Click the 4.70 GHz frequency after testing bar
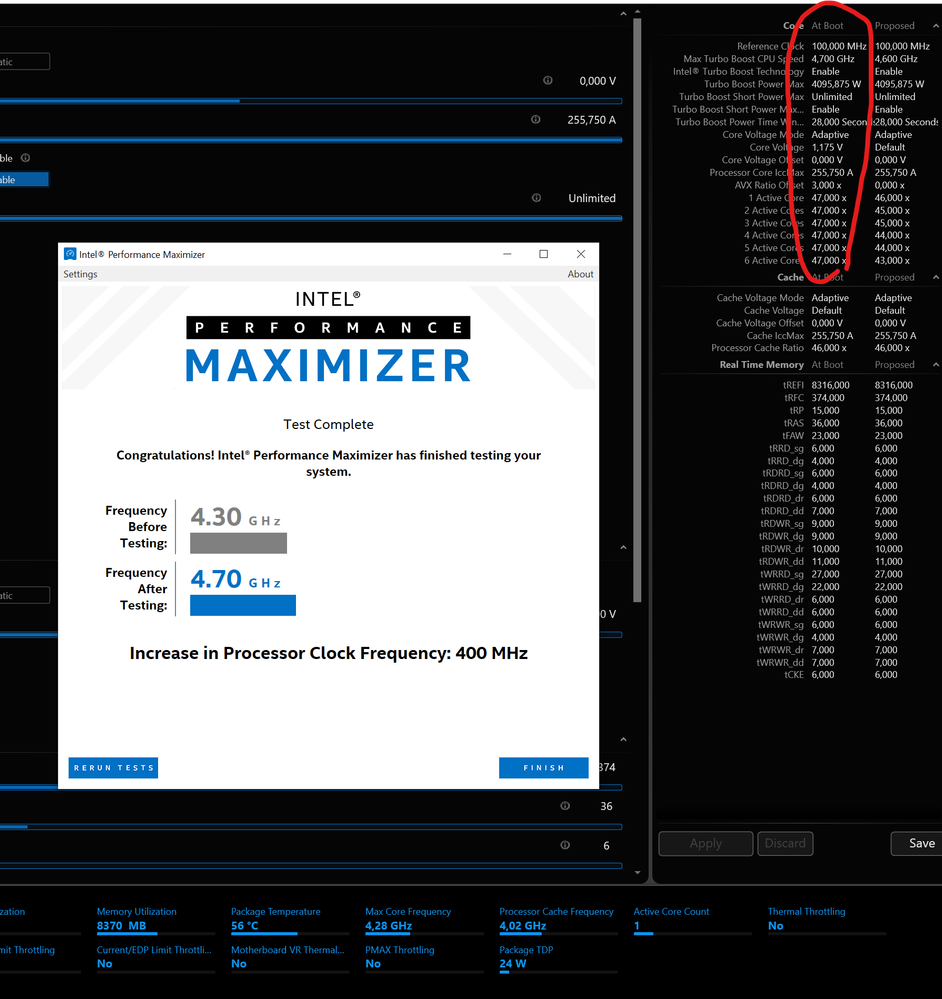This screenshot has width=942, height=999. pos(243,605)
